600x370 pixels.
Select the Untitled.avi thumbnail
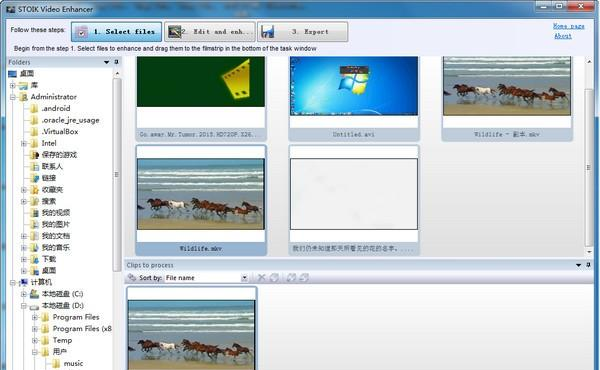[x=354, y=98]
